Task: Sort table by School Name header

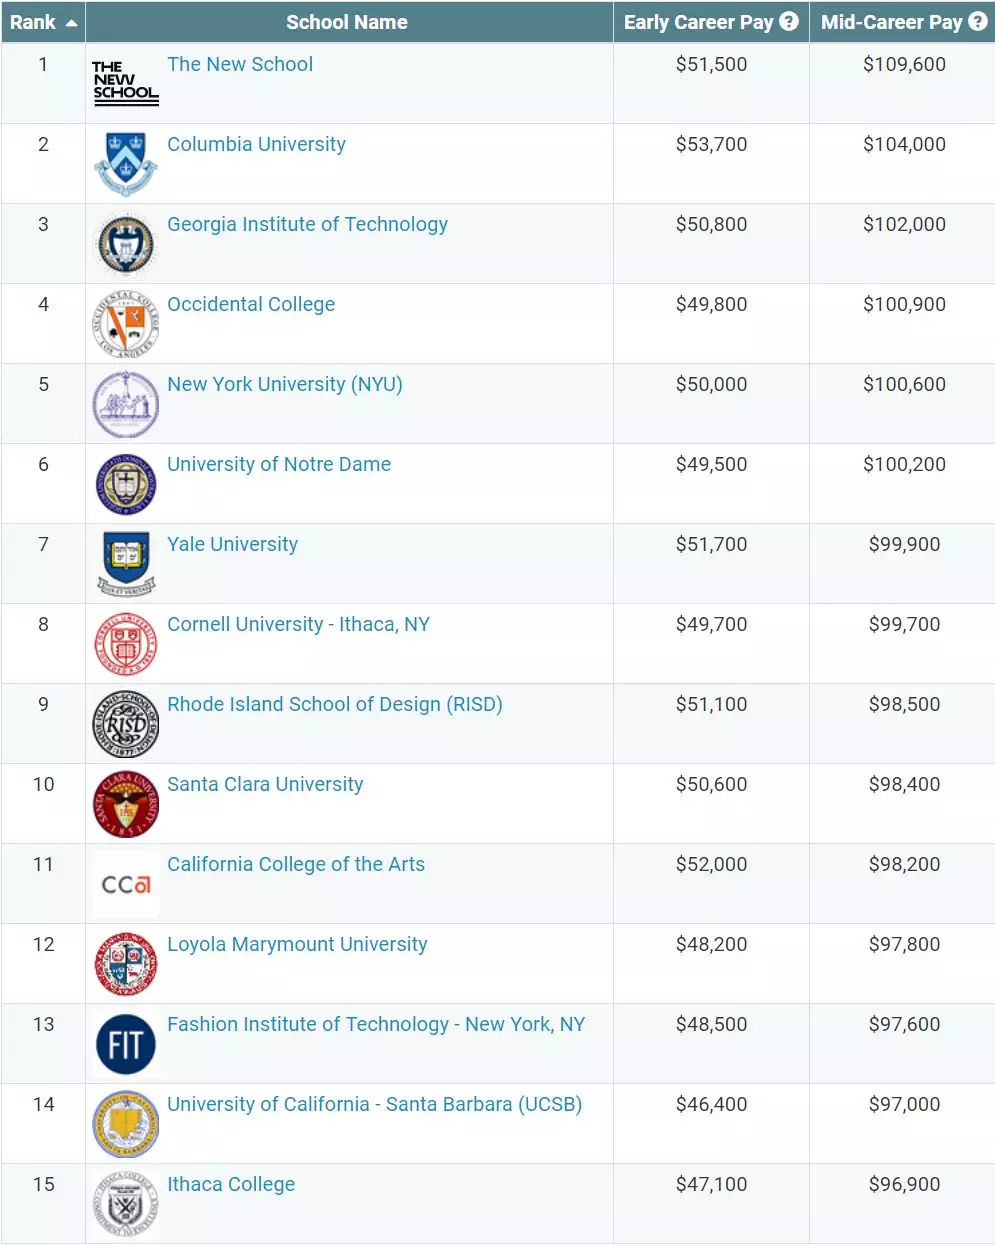Action: coord(347,22)
